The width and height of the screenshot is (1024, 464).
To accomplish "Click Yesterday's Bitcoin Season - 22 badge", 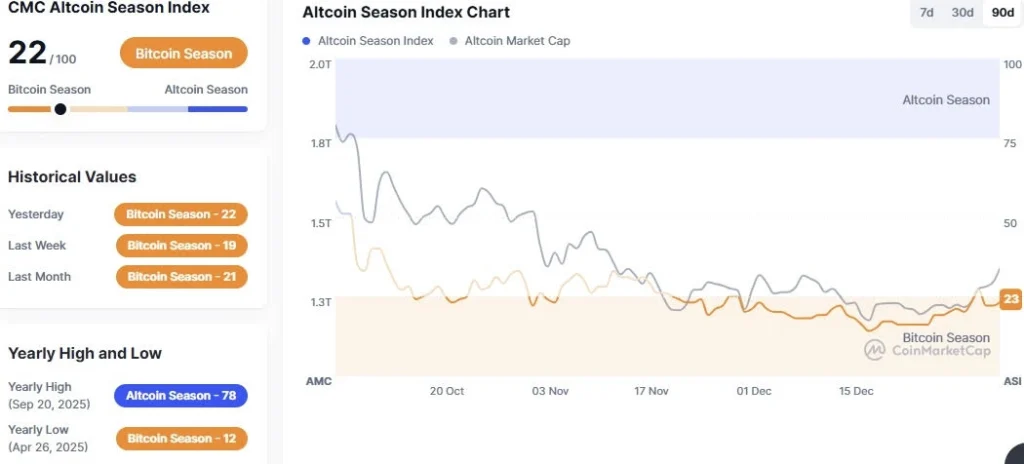I will point(181,214).
